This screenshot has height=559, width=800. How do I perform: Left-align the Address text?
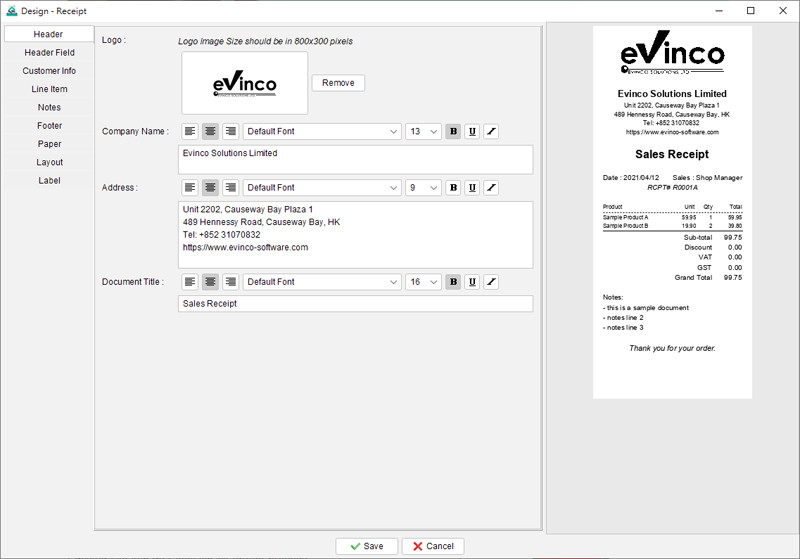tap(190, 188)
